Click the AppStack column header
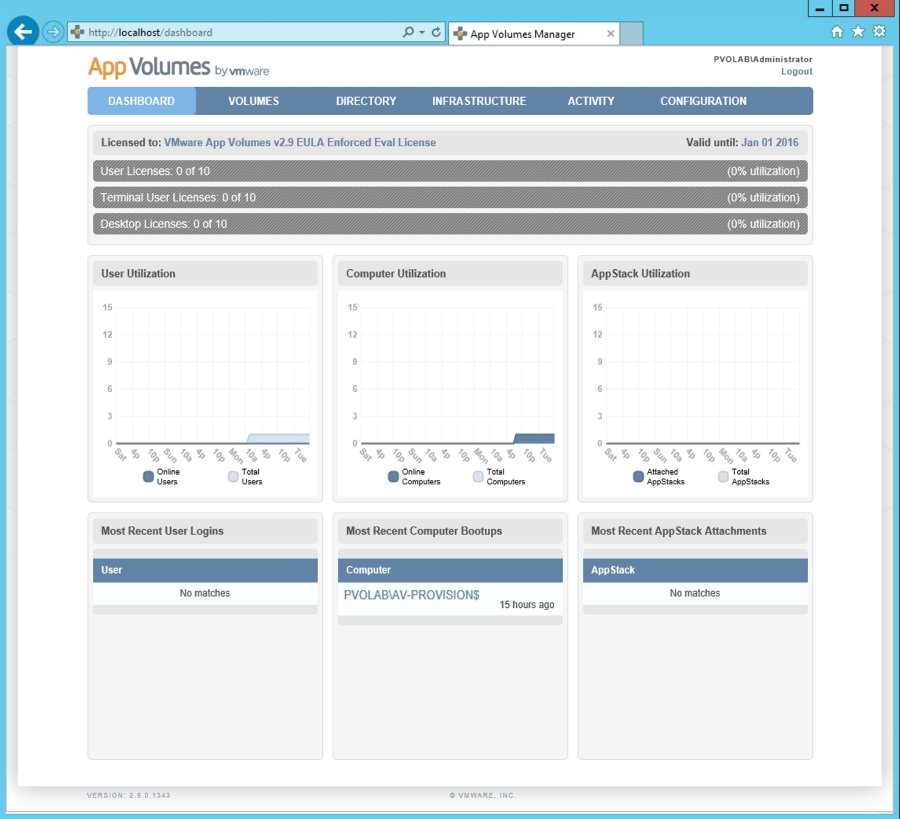The image size is (900, 819). click(x=695, y=570)
